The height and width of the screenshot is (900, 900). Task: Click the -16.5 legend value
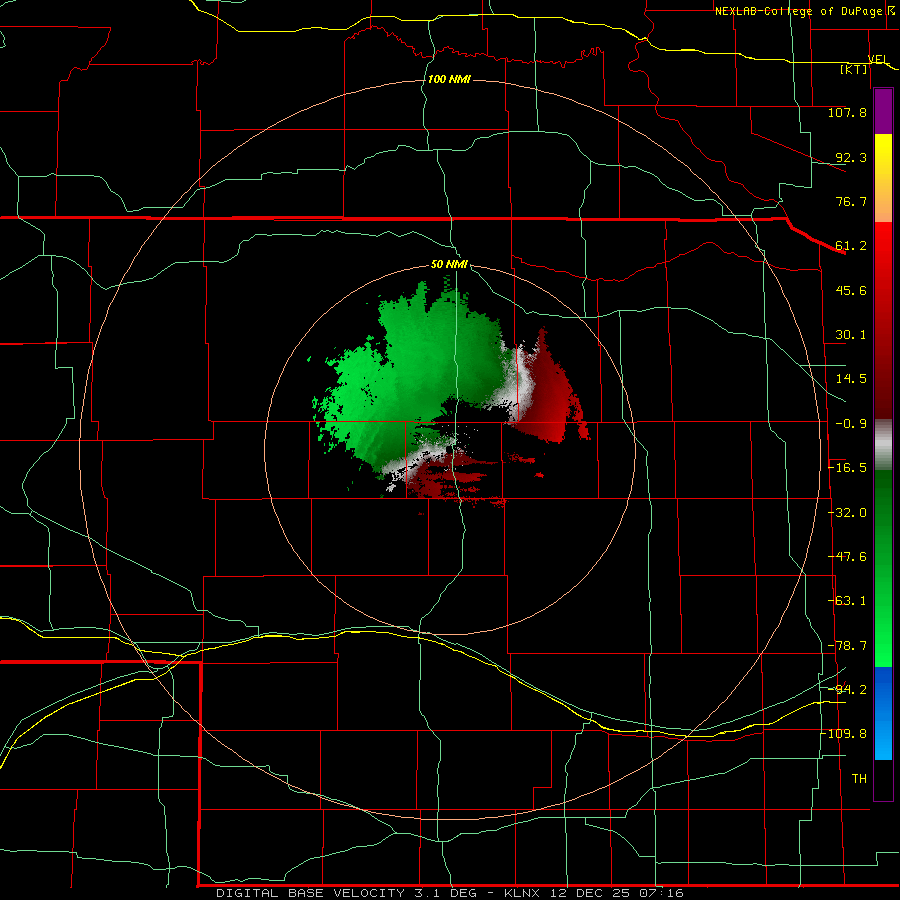tap(847, 468)
